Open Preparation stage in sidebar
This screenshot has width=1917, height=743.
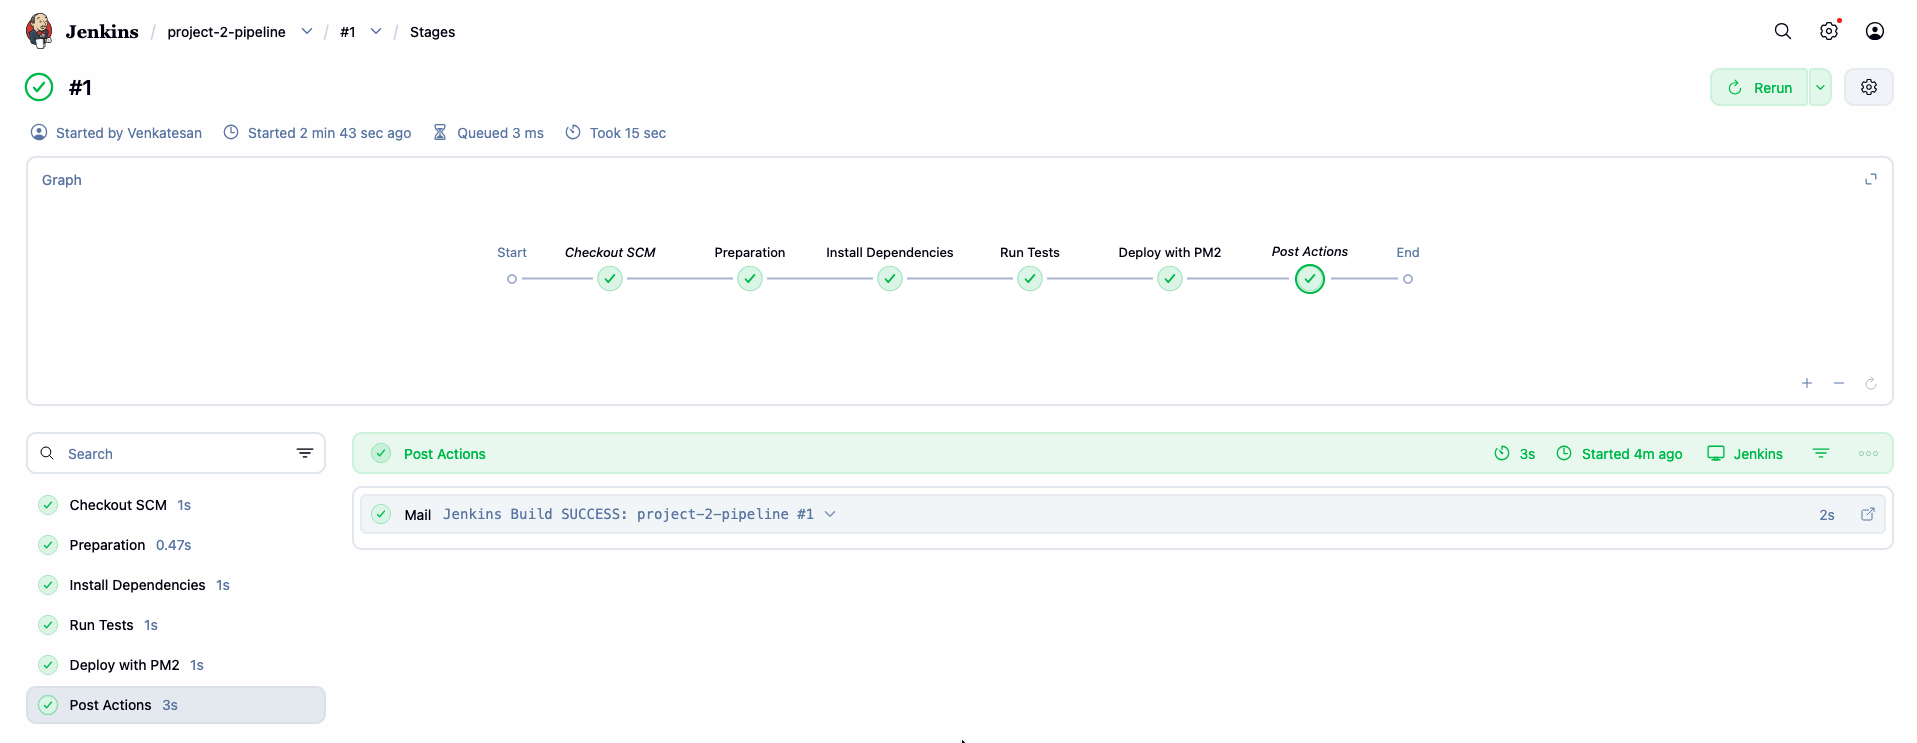click(176, 545)
